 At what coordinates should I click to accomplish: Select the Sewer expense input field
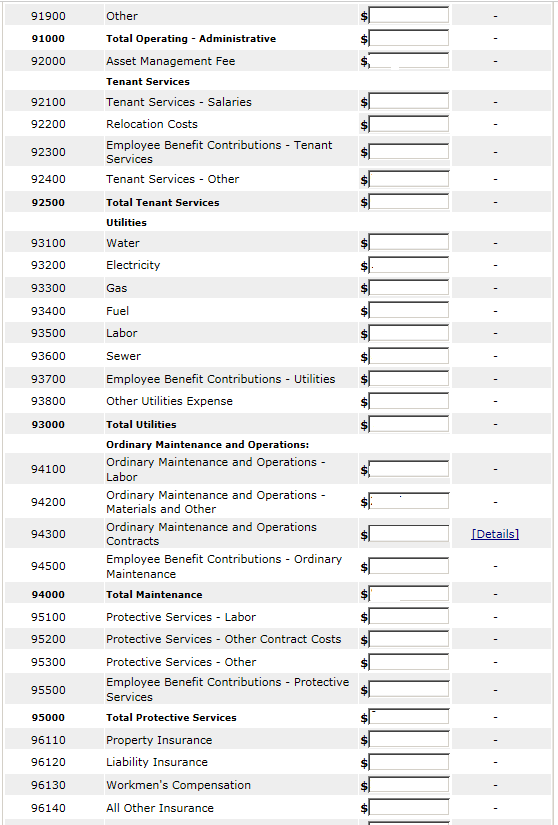(x=409, y=356)
